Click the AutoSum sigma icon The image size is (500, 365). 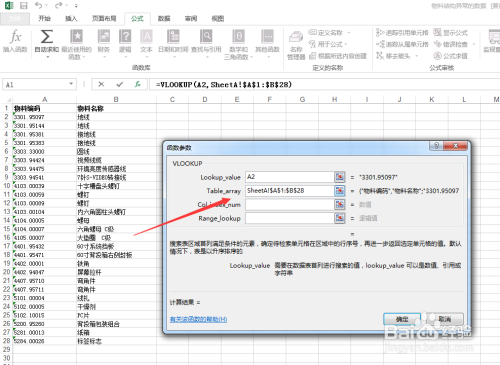47,37
